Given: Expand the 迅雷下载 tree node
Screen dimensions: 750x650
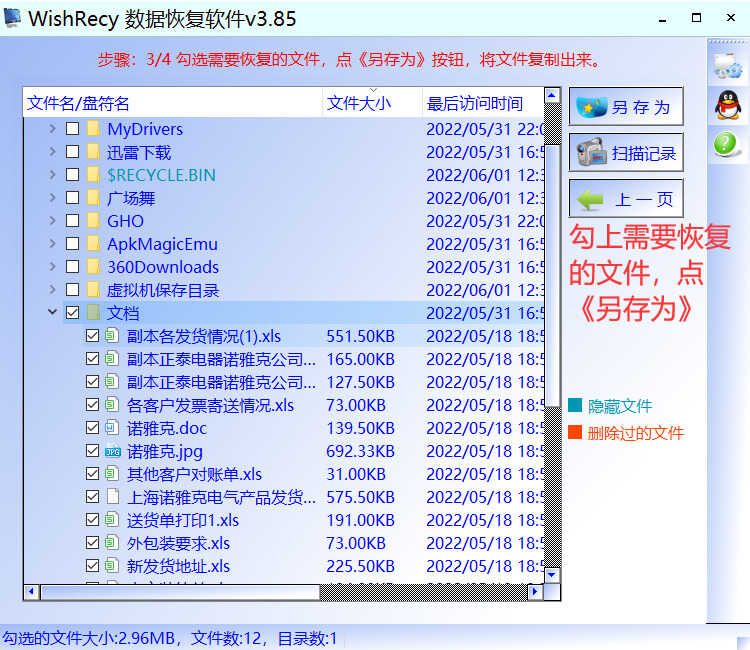Looking at the screenshot, I should (x=53, y=152).
